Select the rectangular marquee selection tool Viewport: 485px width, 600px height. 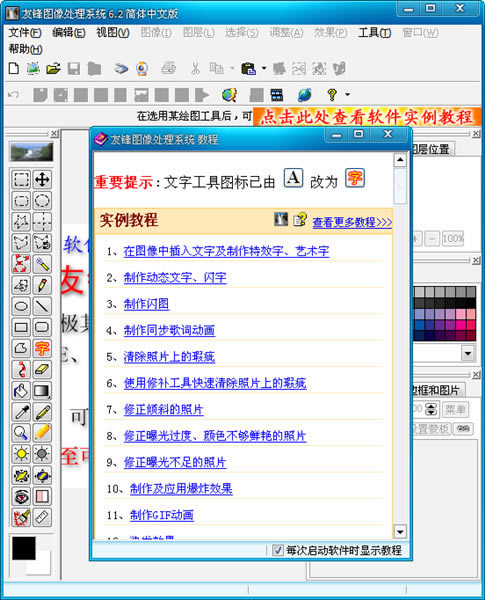21,179
